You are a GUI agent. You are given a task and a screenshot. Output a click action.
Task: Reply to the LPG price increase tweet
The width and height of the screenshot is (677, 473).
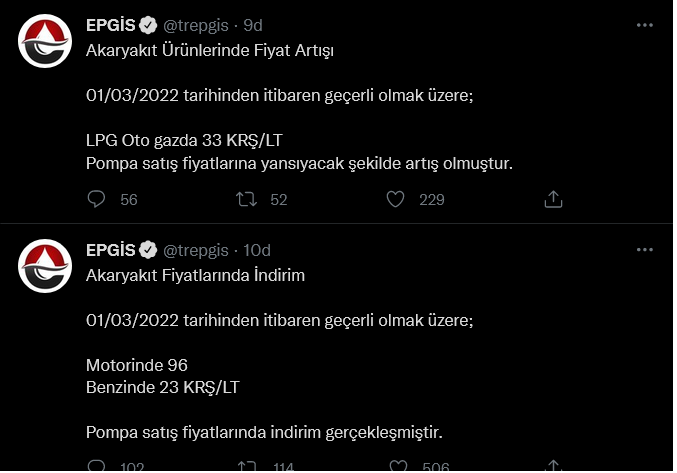(97, 200)
